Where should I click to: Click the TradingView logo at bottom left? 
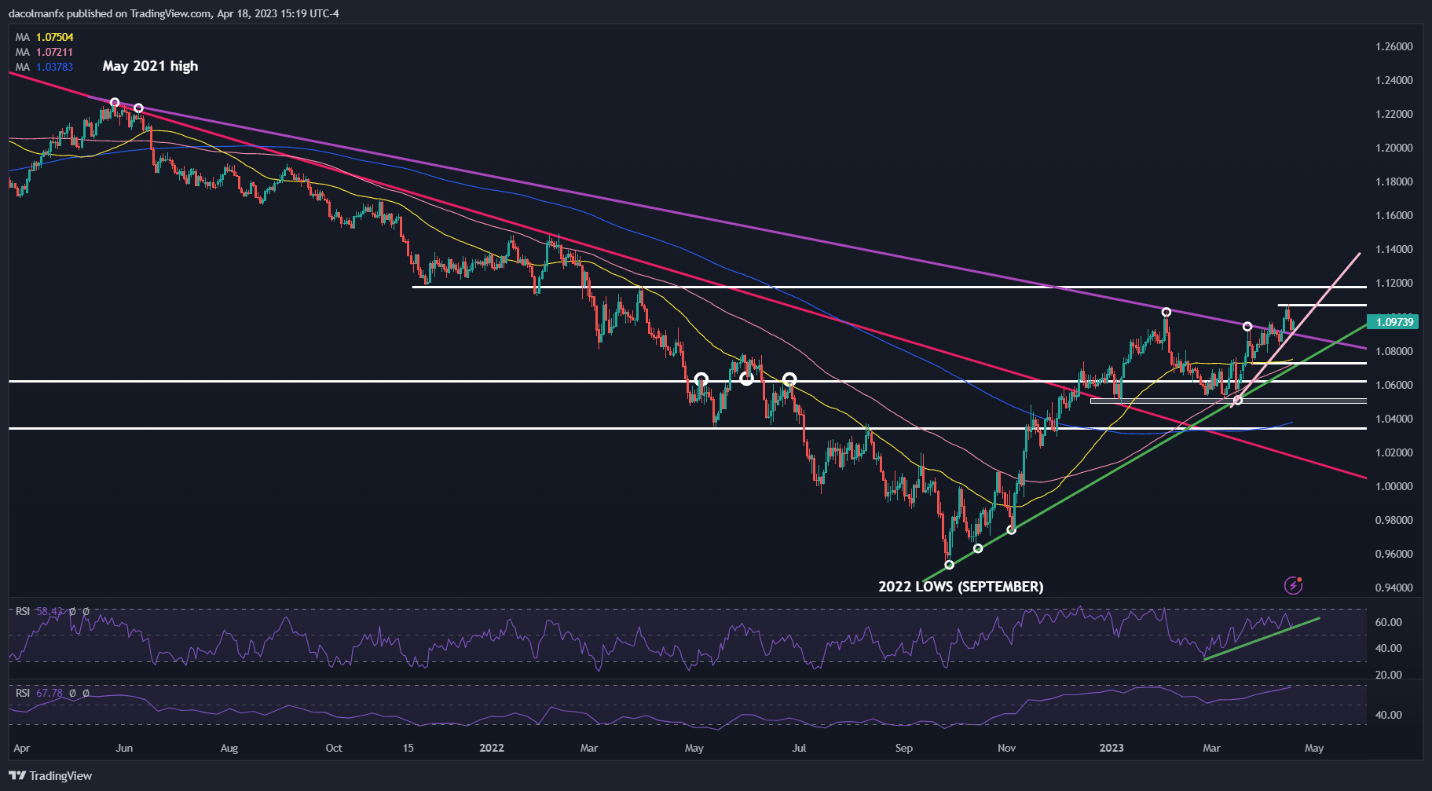coord(48,775)
